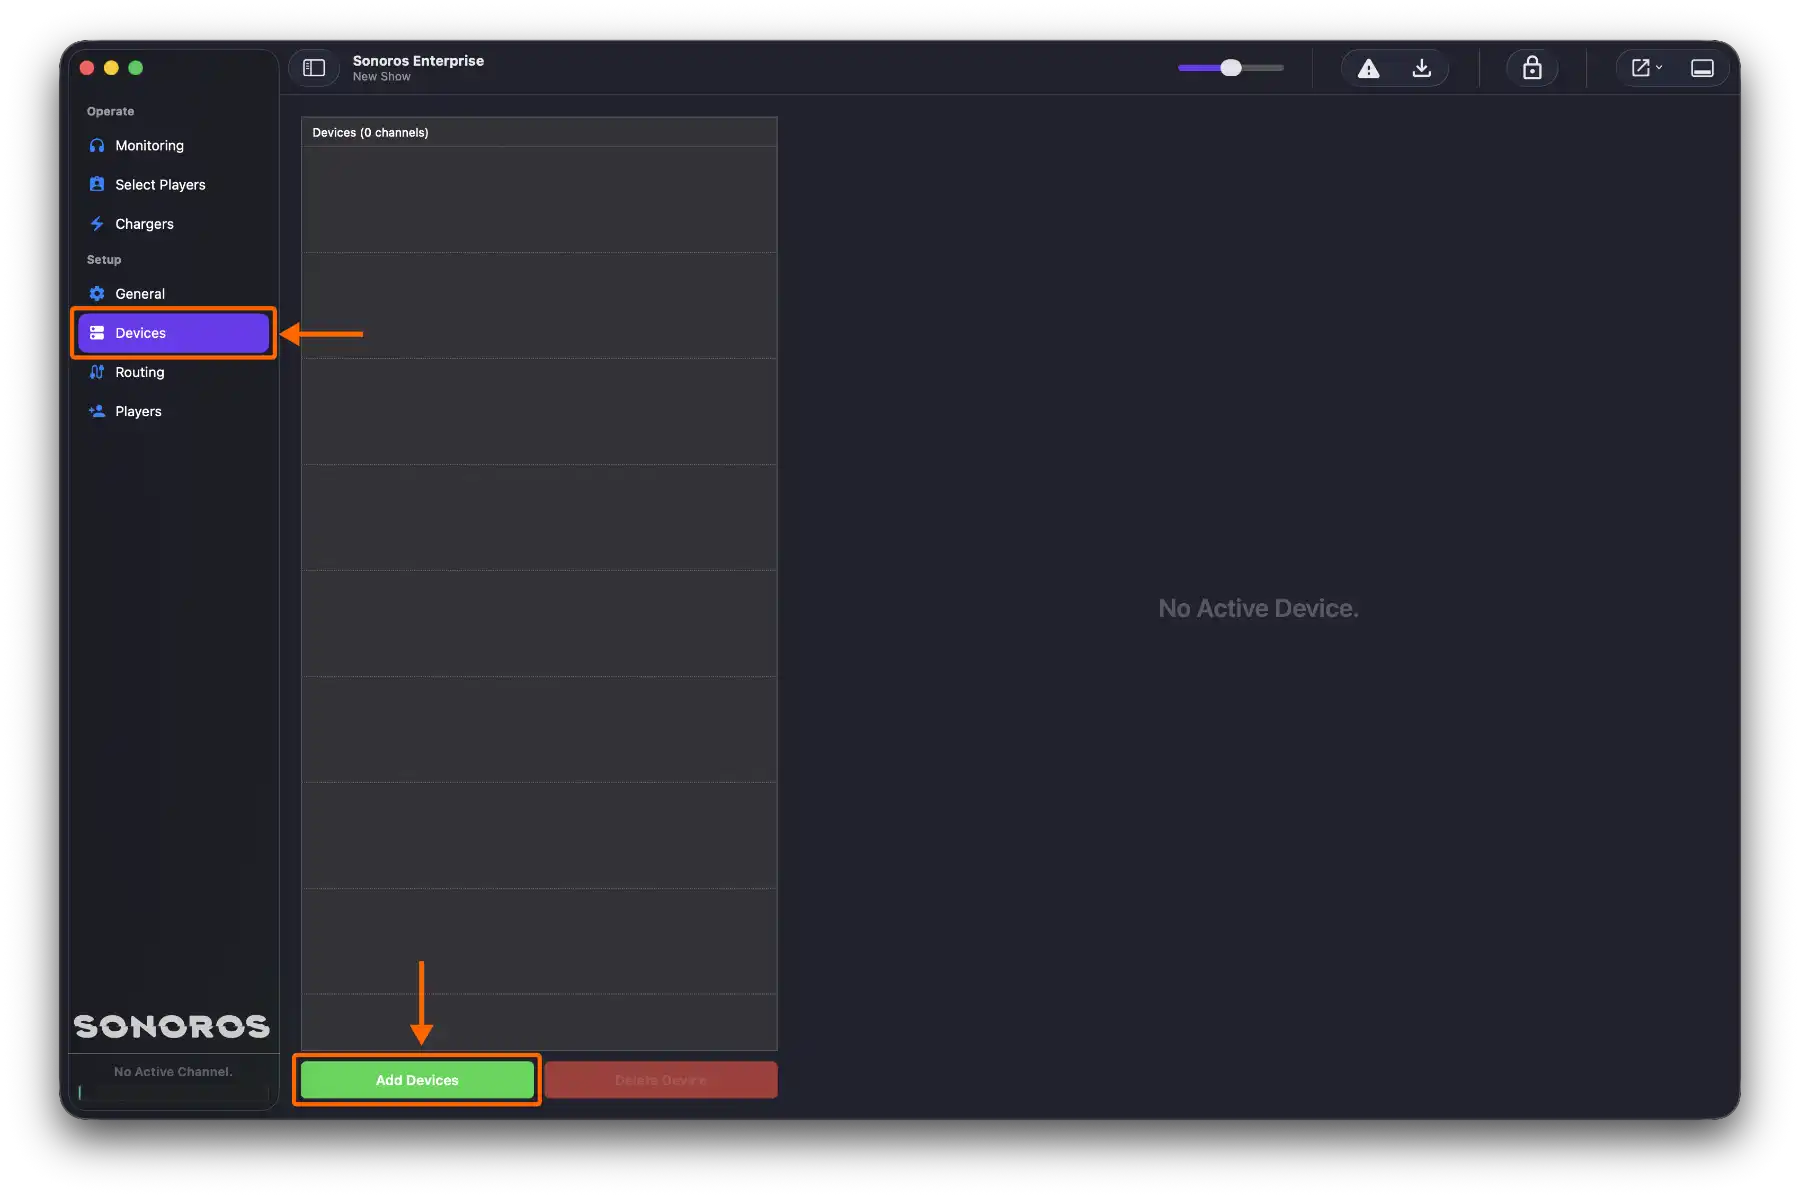
Task: Click the Routing icon in sidebar
Action: (x=97, y=372)
